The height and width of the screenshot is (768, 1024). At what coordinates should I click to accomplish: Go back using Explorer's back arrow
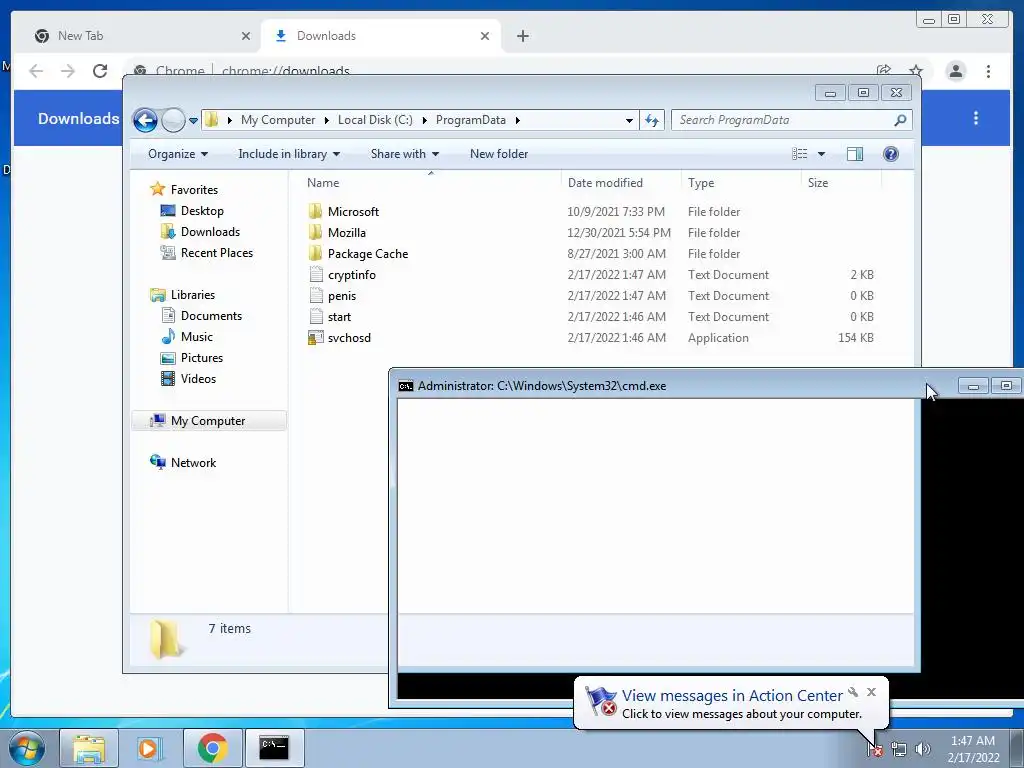(145, 120)
